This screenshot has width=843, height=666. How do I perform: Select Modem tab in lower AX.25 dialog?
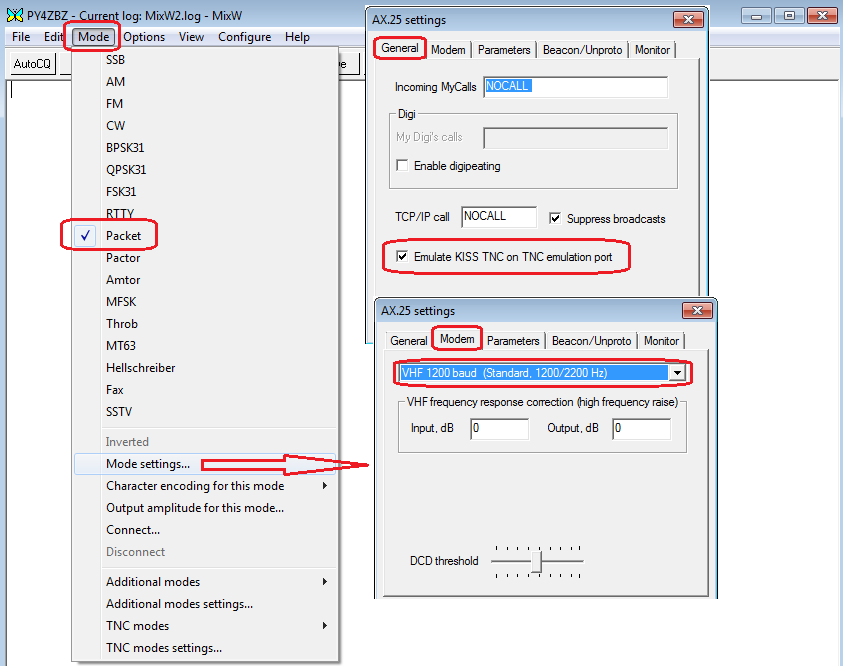point(457,339)
